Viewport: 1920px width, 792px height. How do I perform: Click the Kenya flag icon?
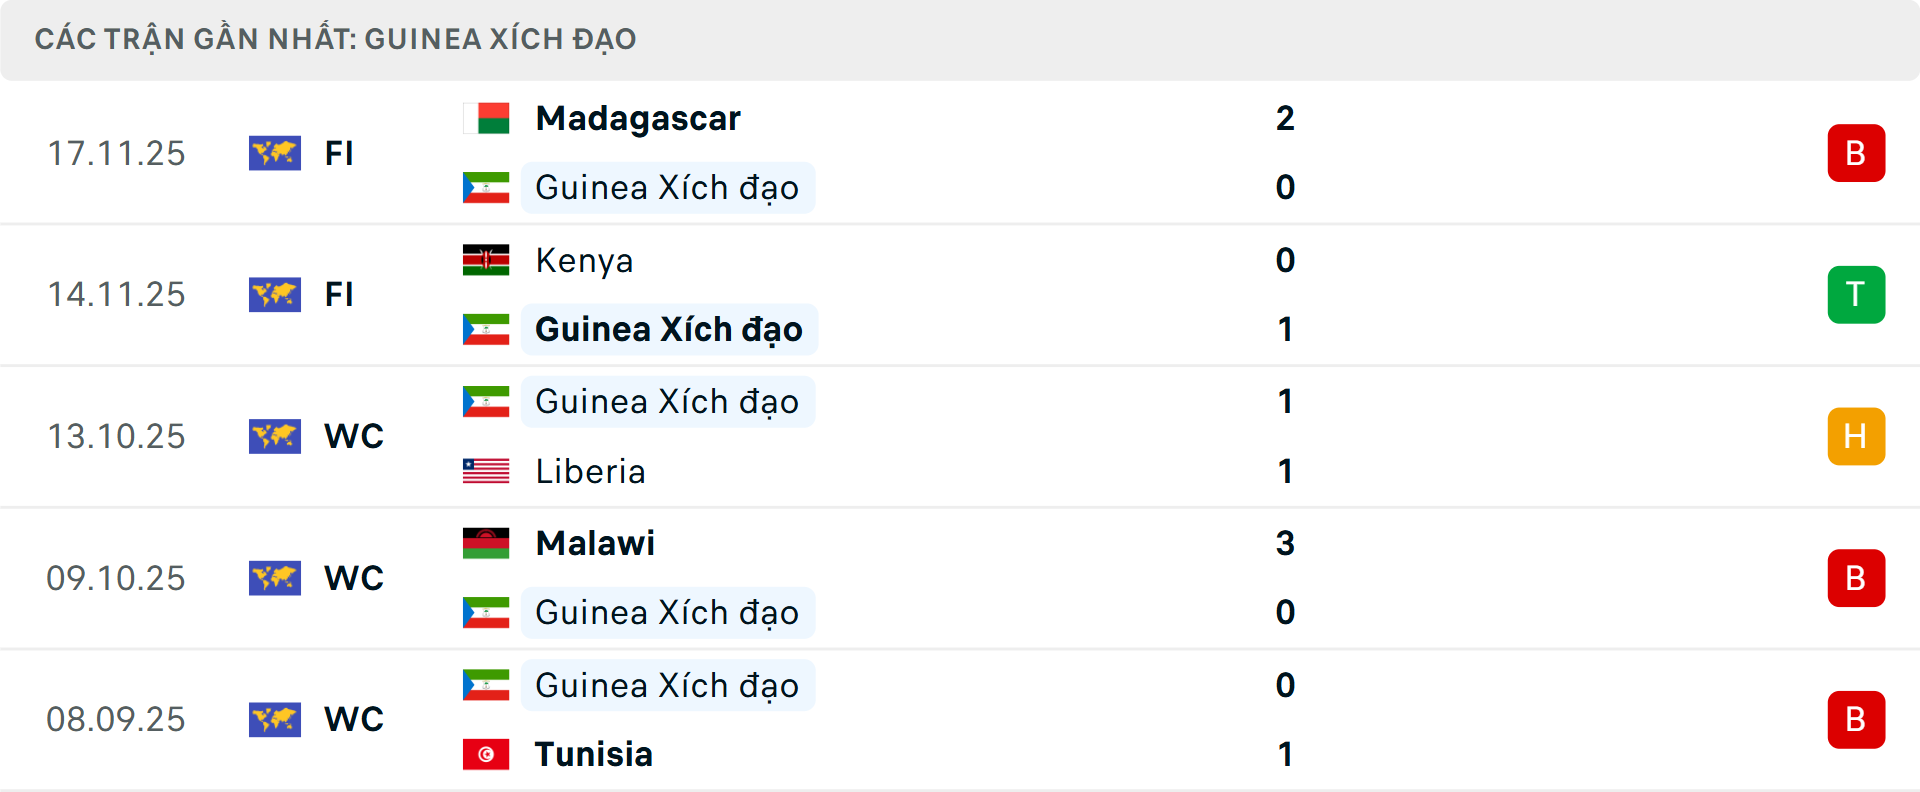coord(486,260)
